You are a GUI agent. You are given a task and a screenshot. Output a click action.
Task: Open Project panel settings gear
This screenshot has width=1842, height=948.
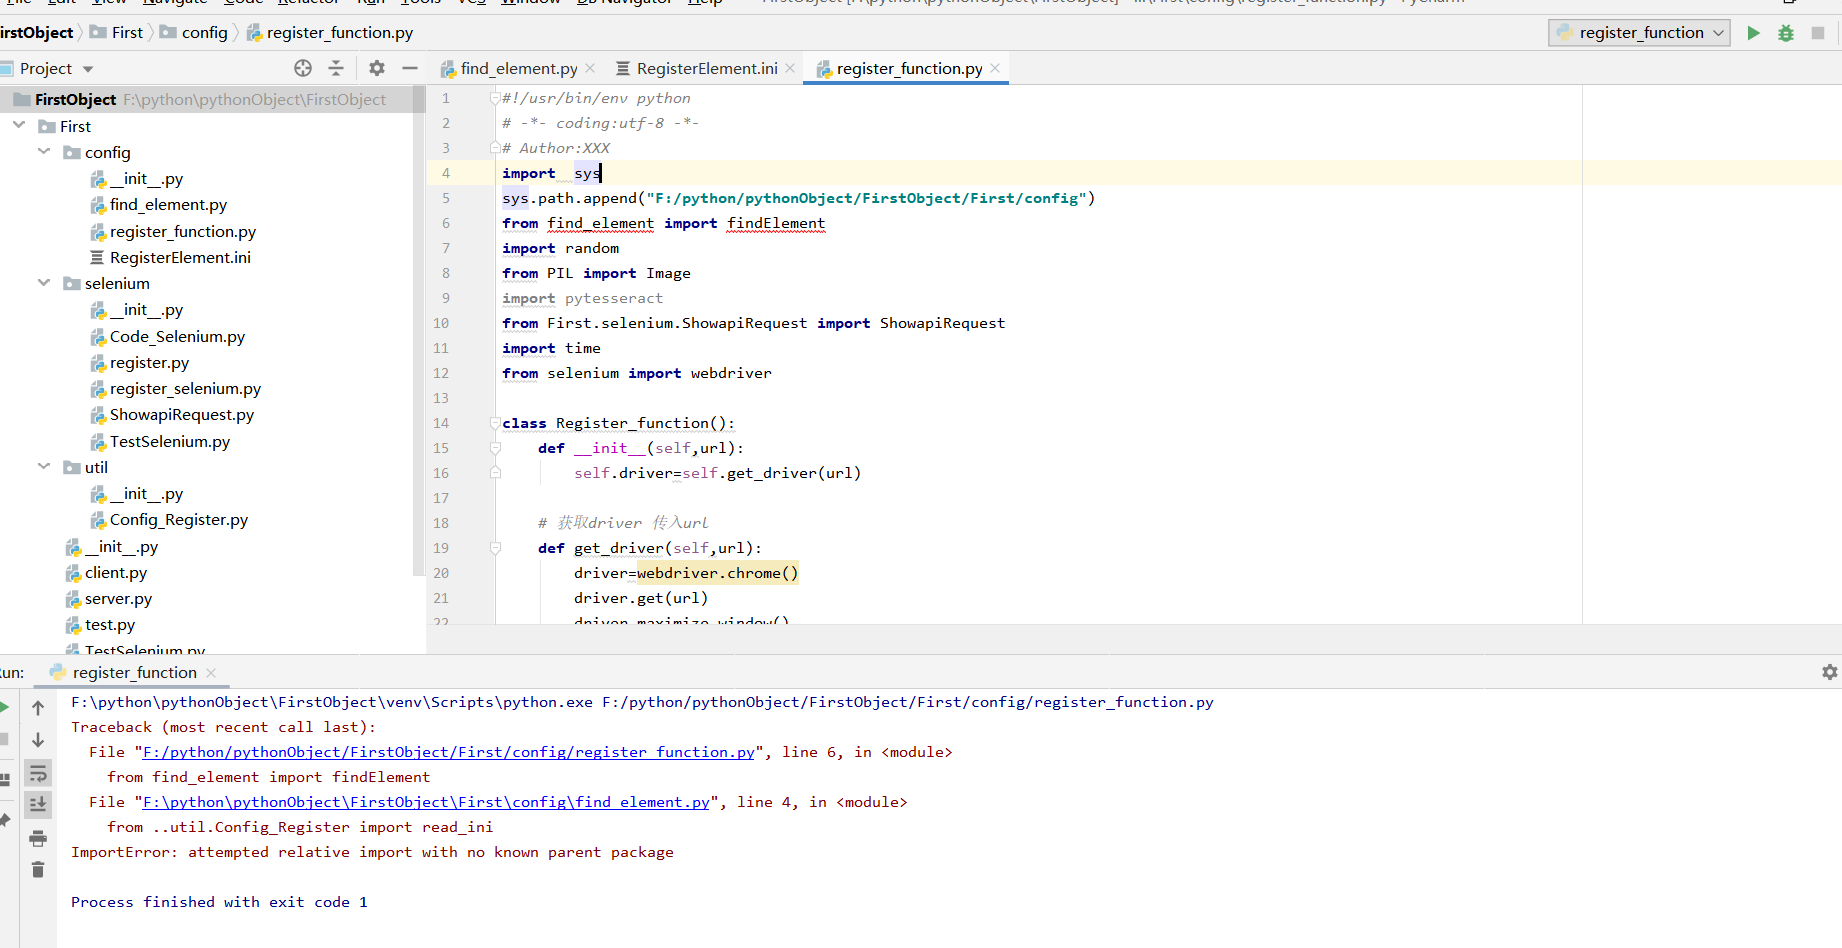(x=377, y=68)
